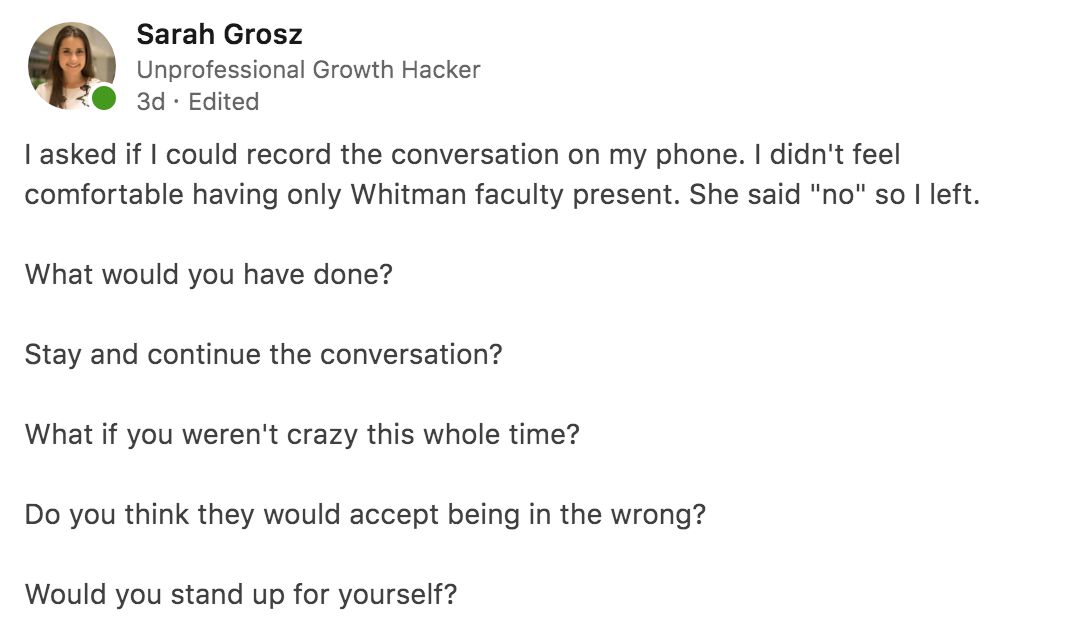The height and width of the screenshot is (620, 1080).
Task: Click "What if you weren't crazy" line
Action: [302, 435]
